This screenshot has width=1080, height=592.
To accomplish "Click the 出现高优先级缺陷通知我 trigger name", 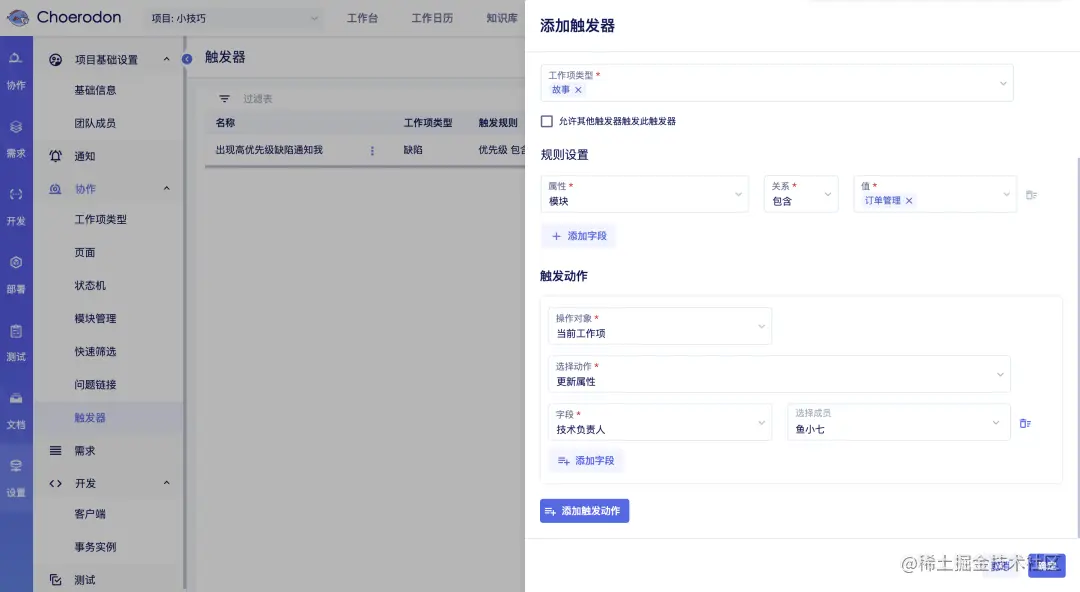I will (x=269, y=150).
